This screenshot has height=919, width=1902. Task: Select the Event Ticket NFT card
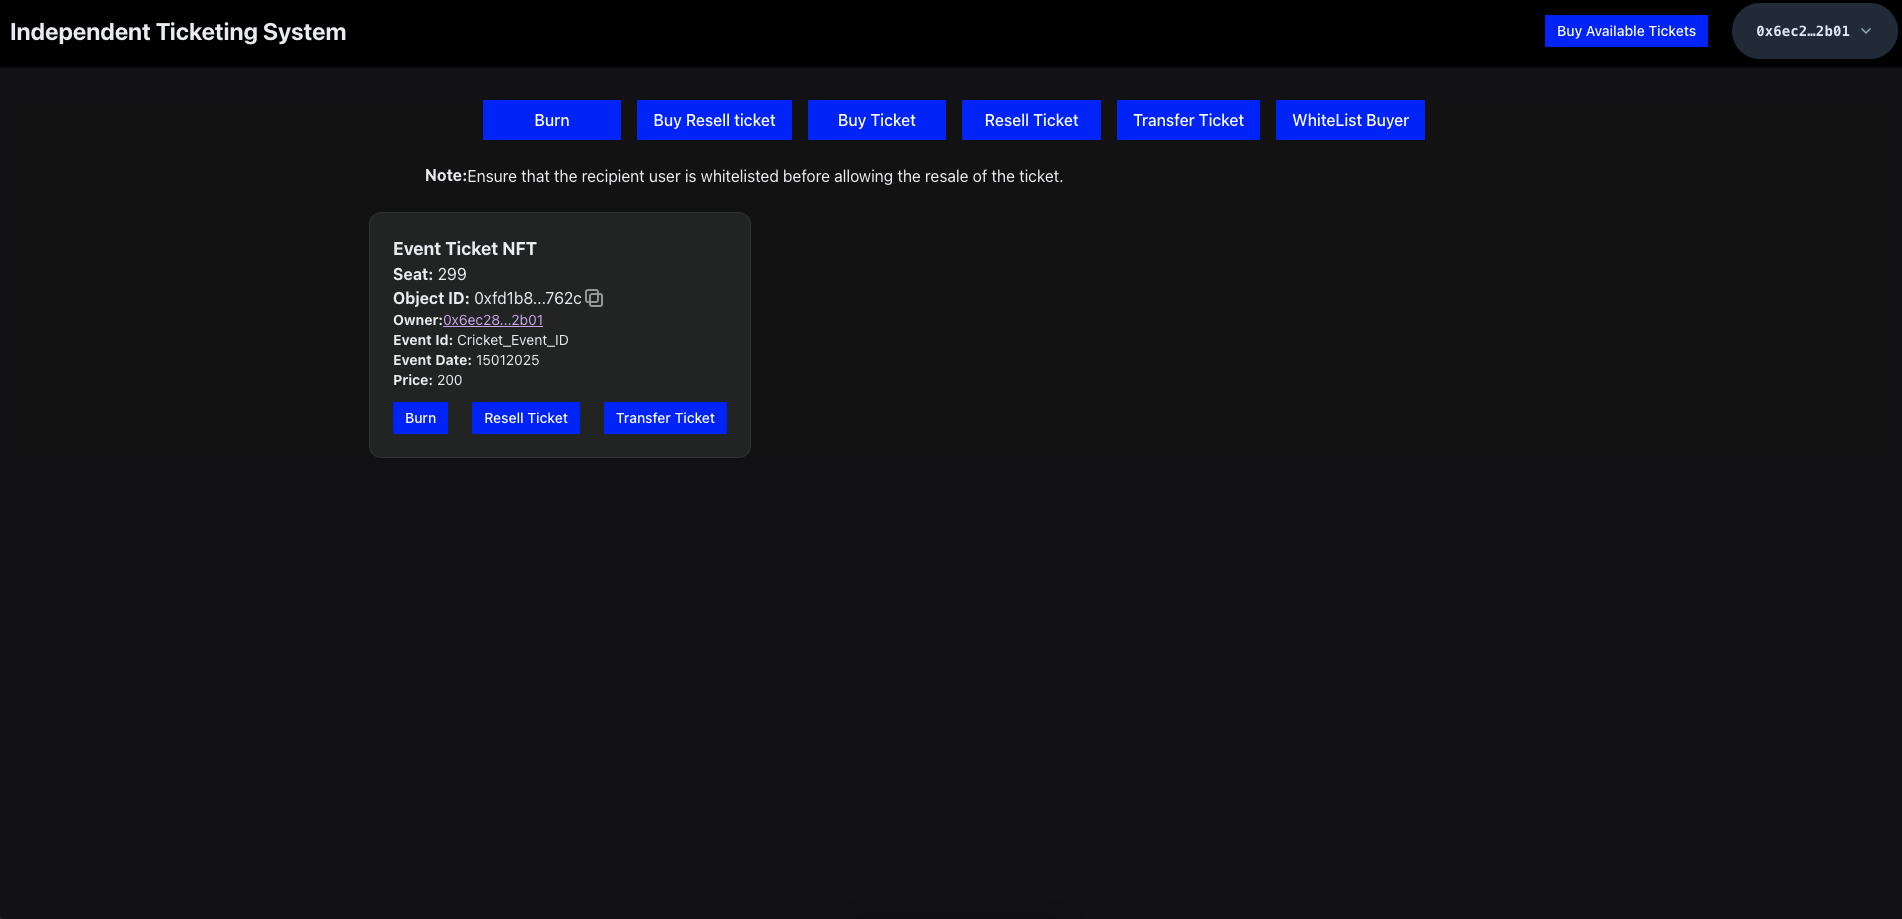click(559, 334)
